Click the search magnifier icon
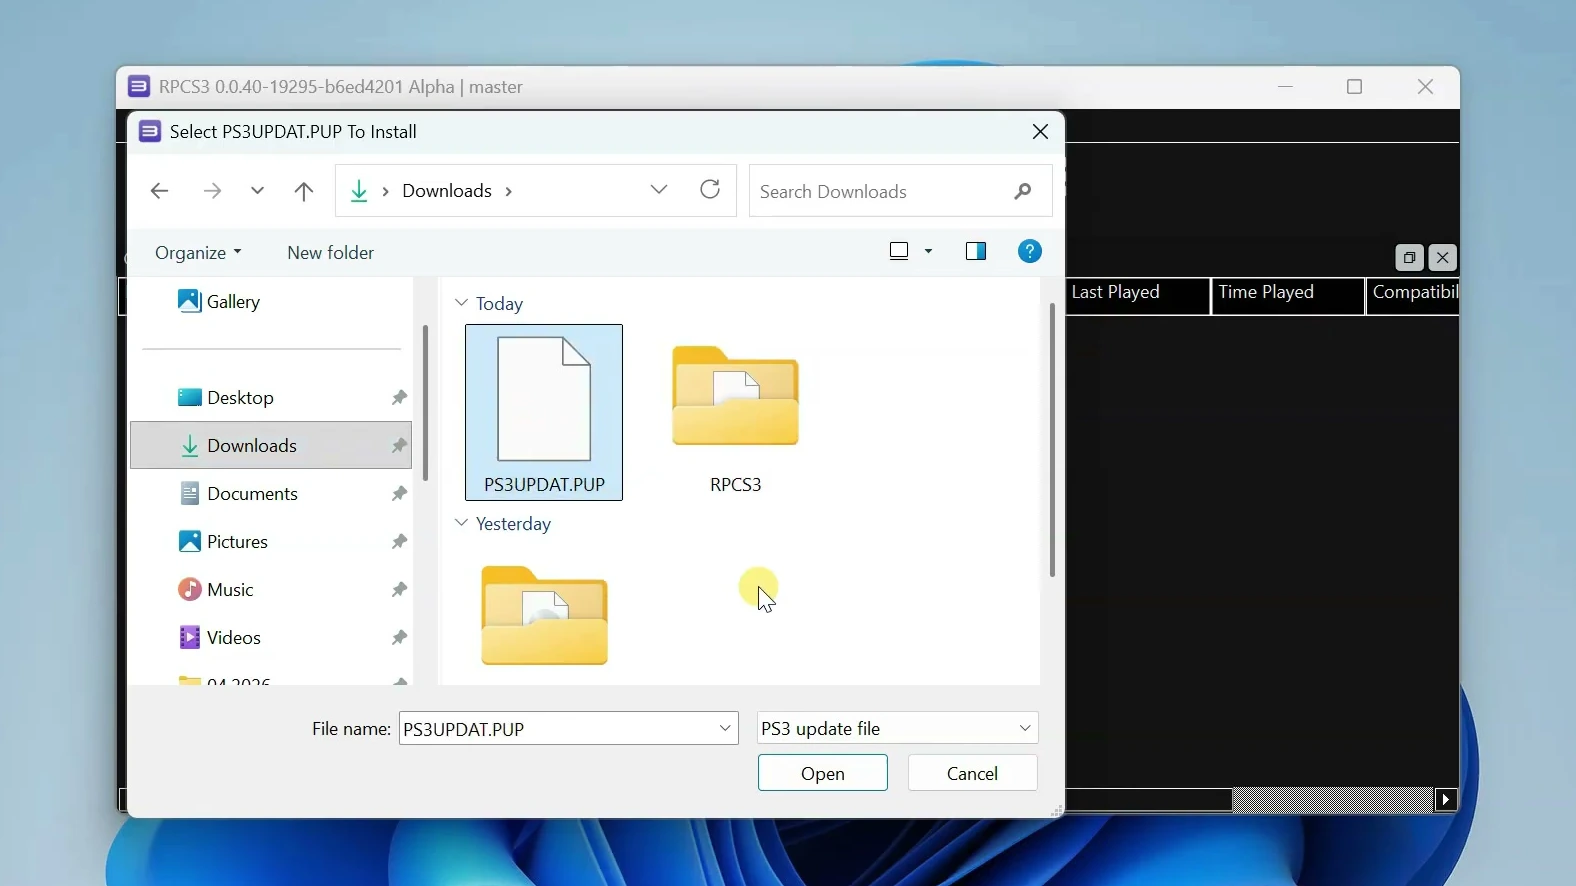 [1023, 191]
